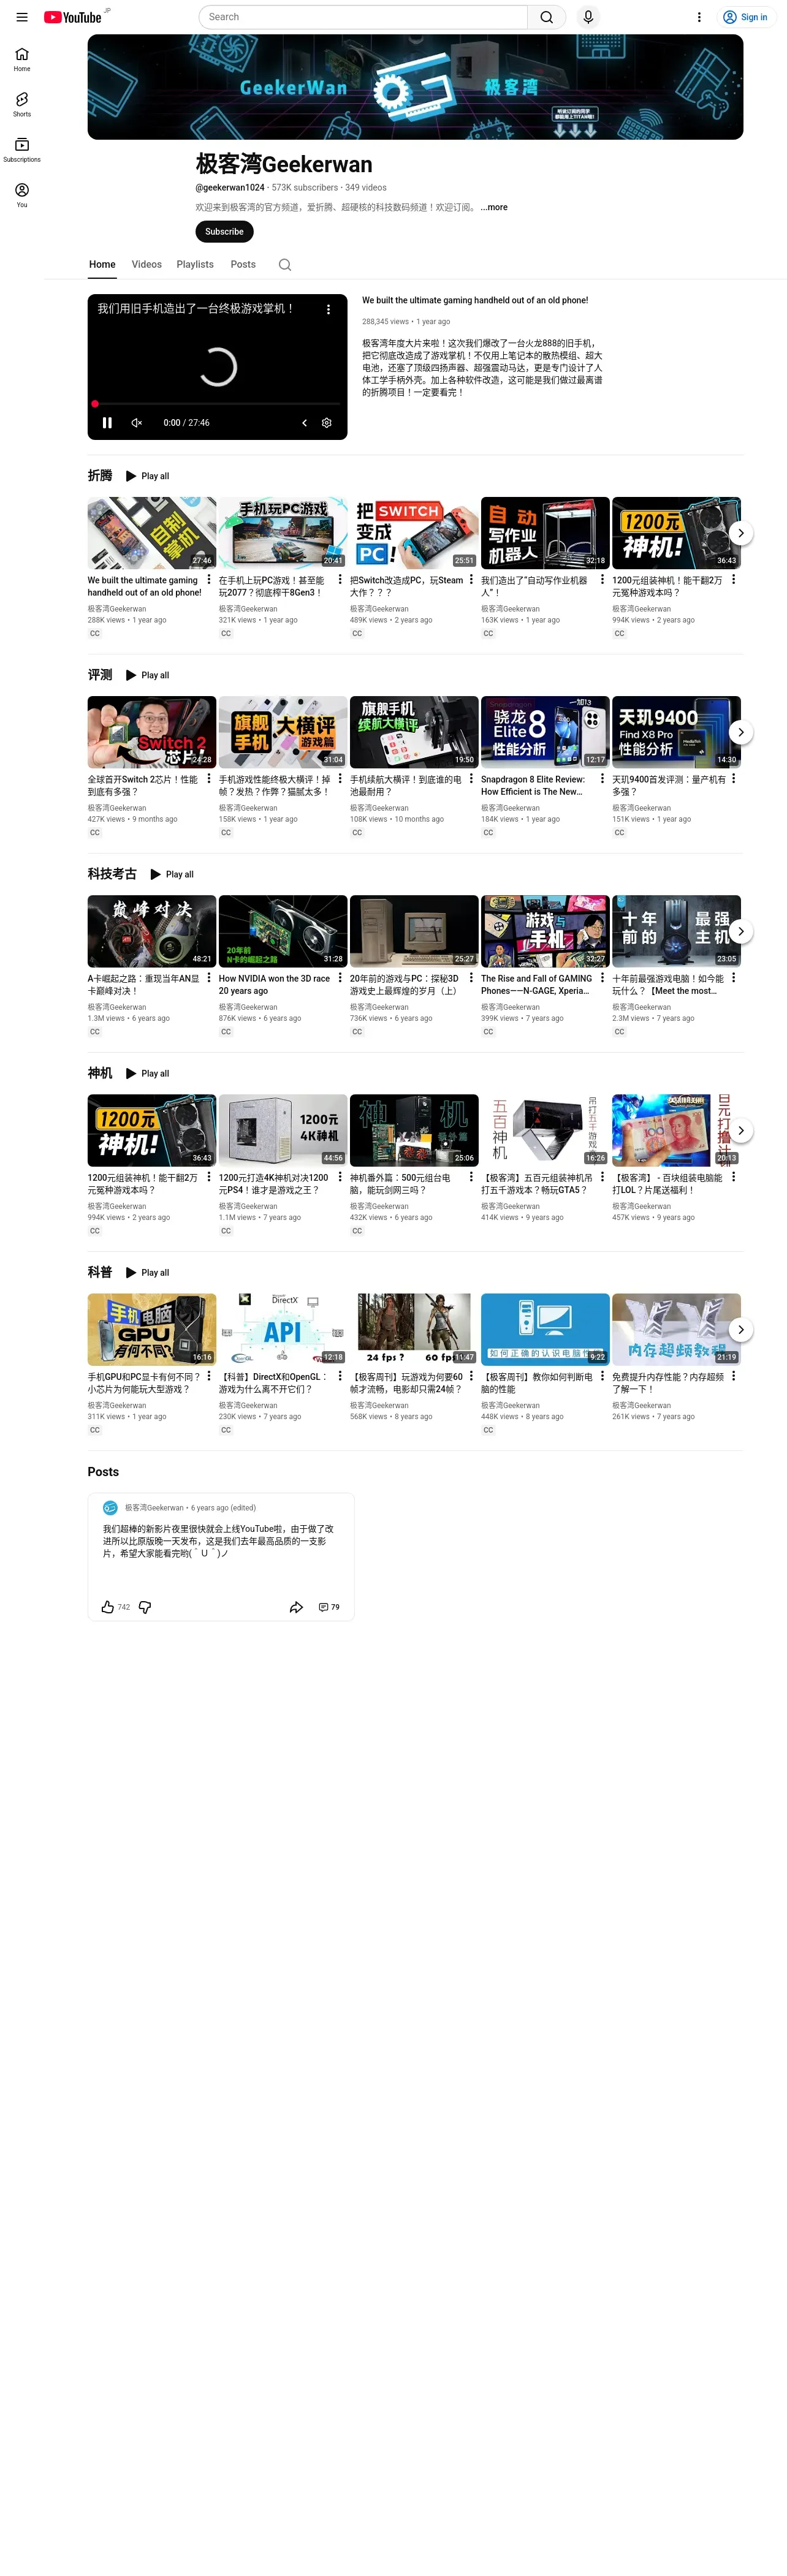Play all videos in 科技考古 section
Screen dimensions: 787x2576
pos(172,874)
